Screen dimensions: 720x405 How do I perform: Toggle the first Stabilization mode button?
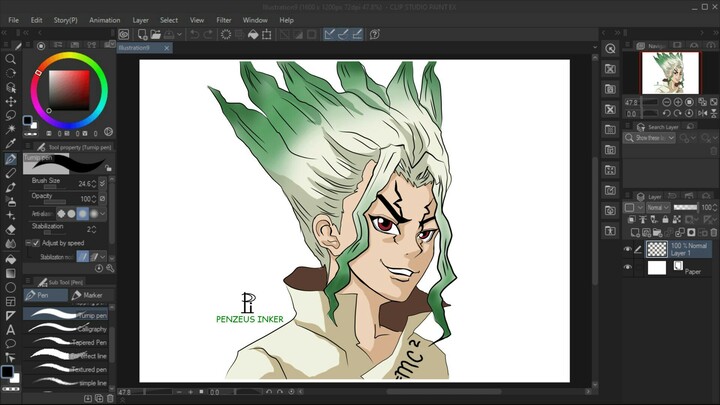click(x=83, y=257)
